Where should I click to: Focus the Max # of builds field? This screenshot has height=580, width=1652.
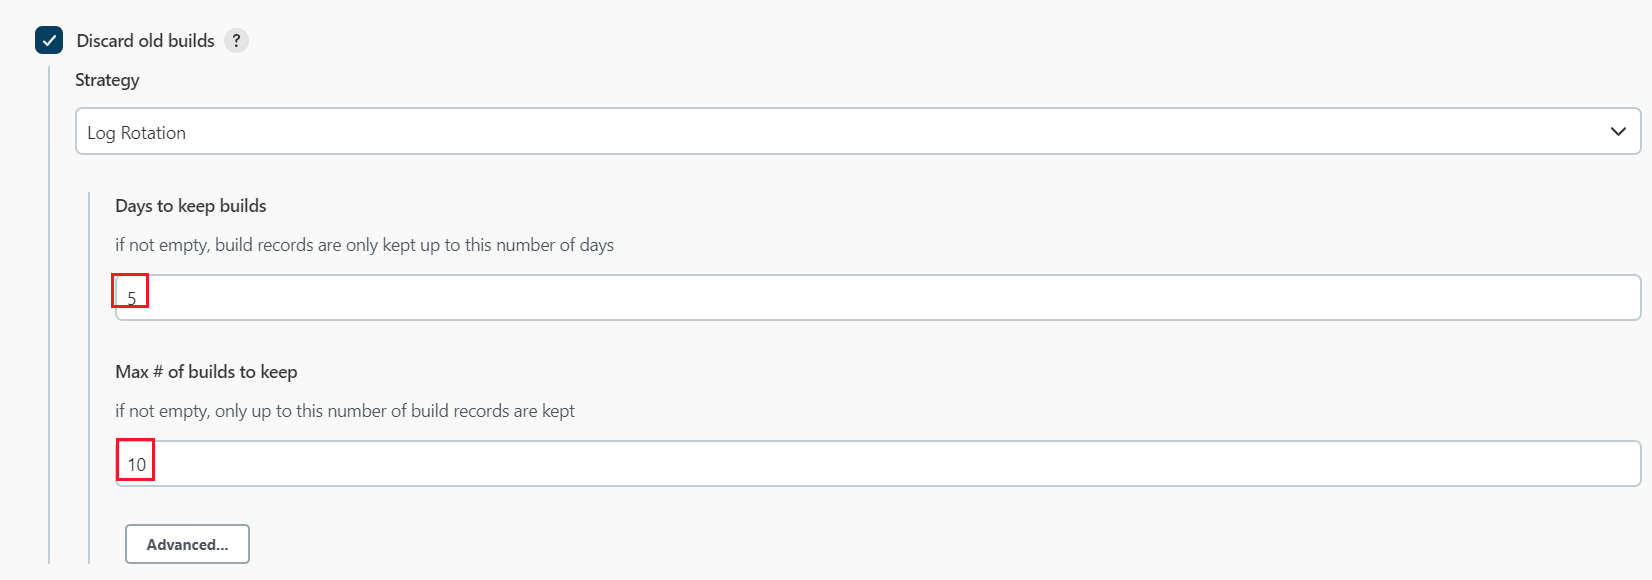[878, 463]
